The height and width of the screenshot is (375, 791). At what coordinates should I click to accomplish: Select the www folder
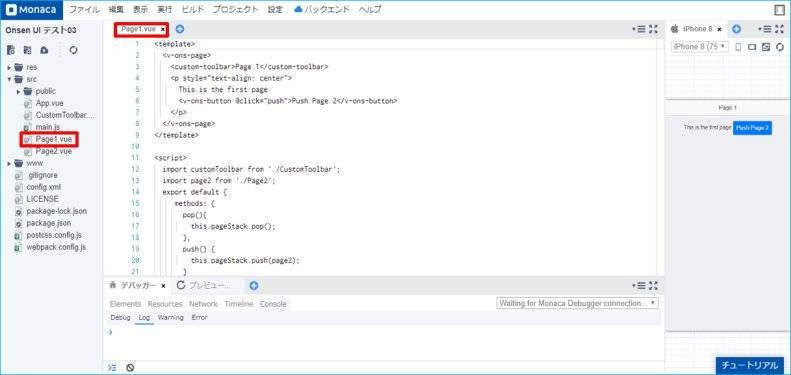35,164
